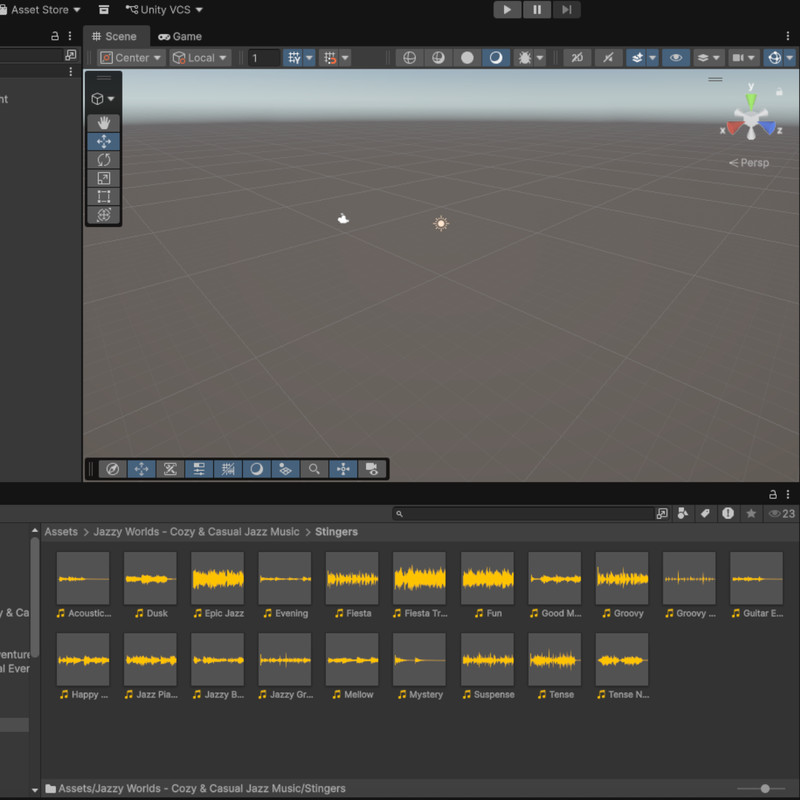Image resolution: width=800 pixels, height=800 pixels.
Task: Activate the Move tool in the Scene toolbar
Action: click(104, 141)
